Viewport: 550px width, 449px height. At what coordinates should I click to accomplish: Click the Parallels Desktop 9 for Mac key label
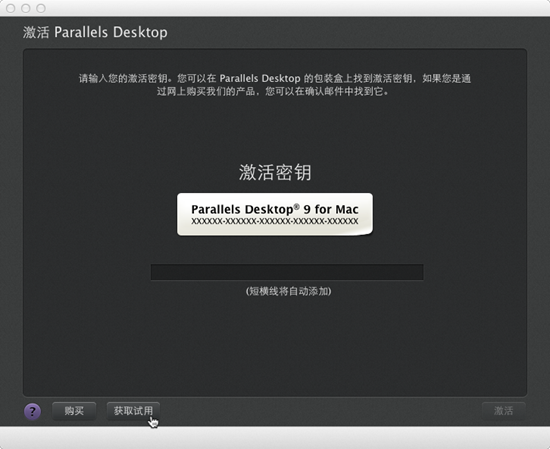coord(275,214)
